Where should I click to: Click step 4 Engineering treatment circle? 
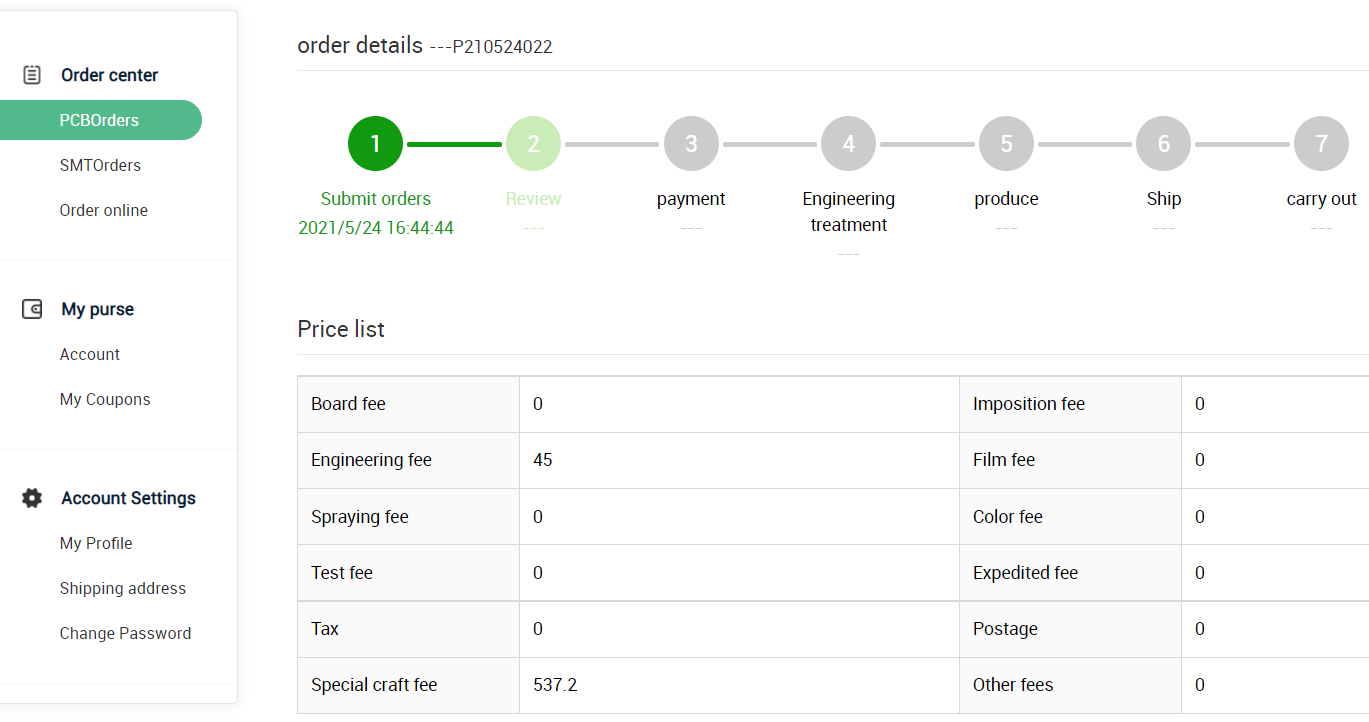click(848, 144)
